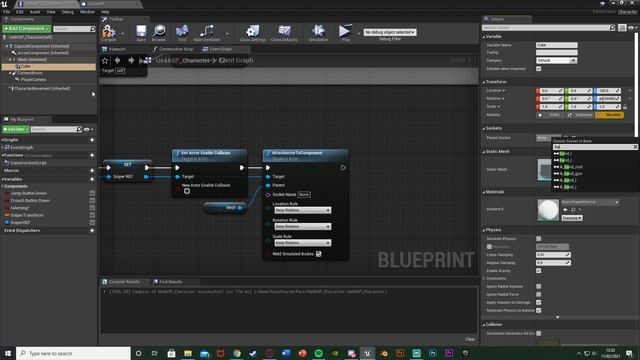Click the My Blueprint search icon
This screenshot has width=640, height=360.
[79, 129]
